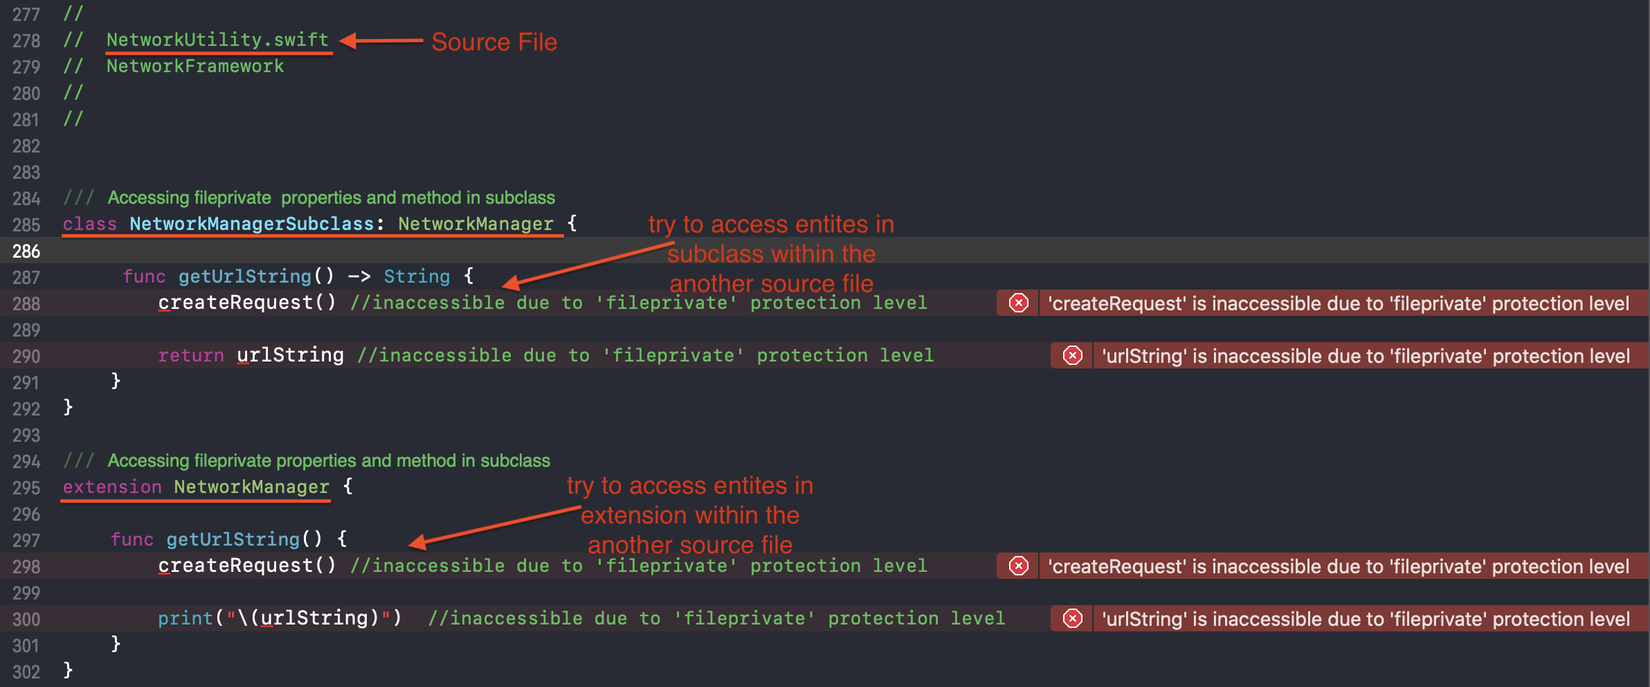
Task: Click the NetworkUtility.swift file name comment
Action: pos(217,40)
